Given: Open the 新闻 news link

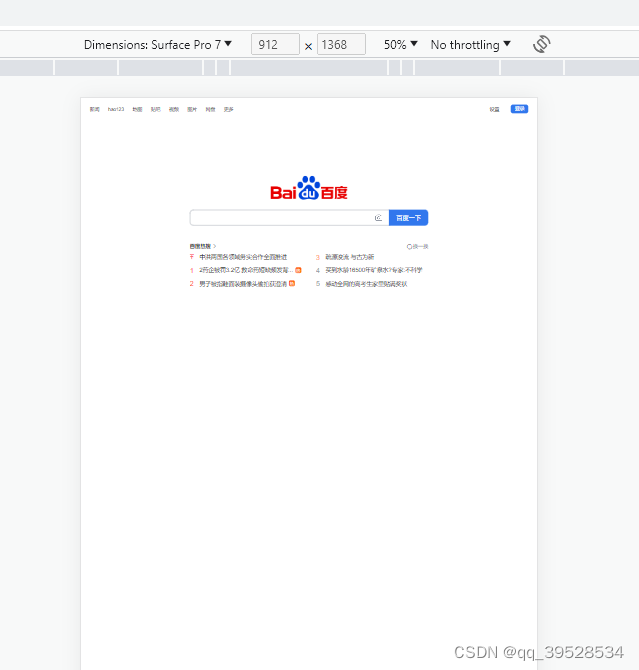Looking at the screenshot, I should point(94,109).
